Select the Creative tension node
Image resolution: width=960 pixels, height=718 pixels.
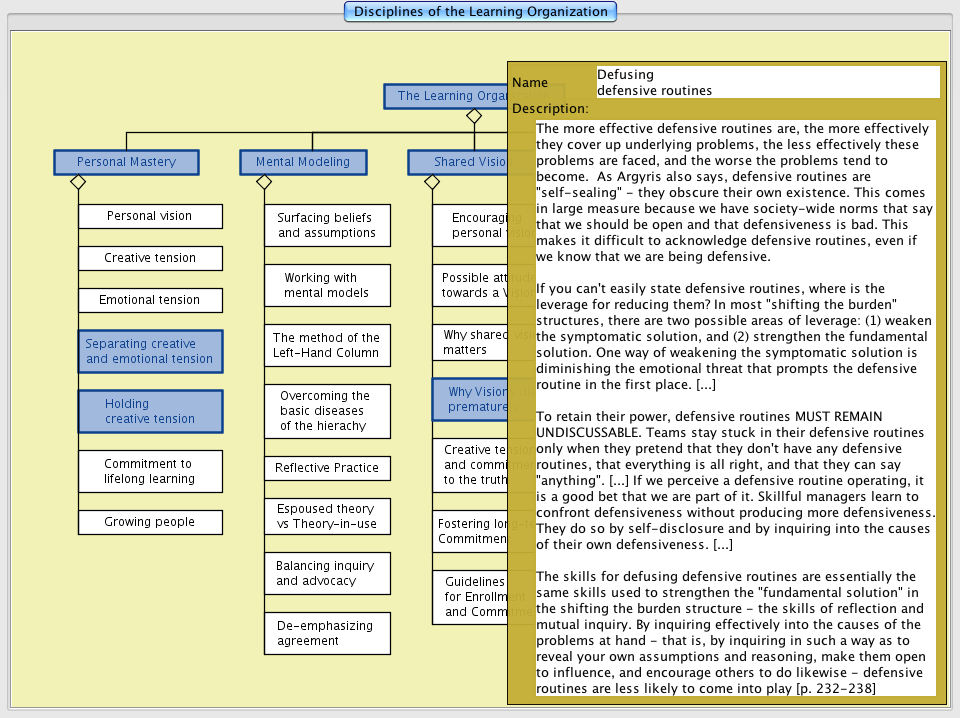pos(150,258)
